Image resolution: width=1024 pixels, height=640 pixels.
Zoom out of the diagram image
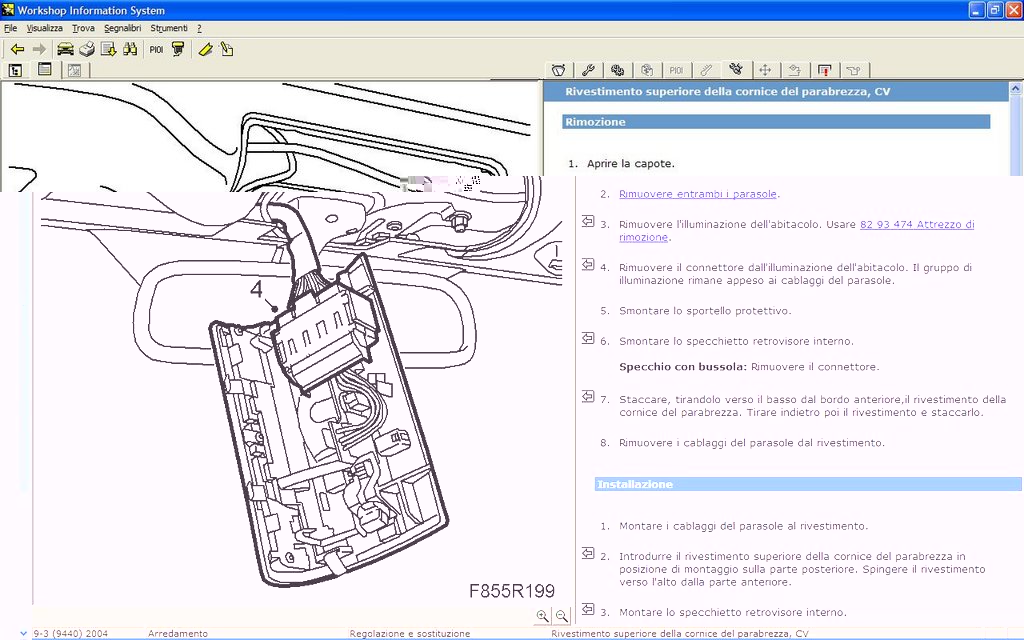tap(561, 616)
